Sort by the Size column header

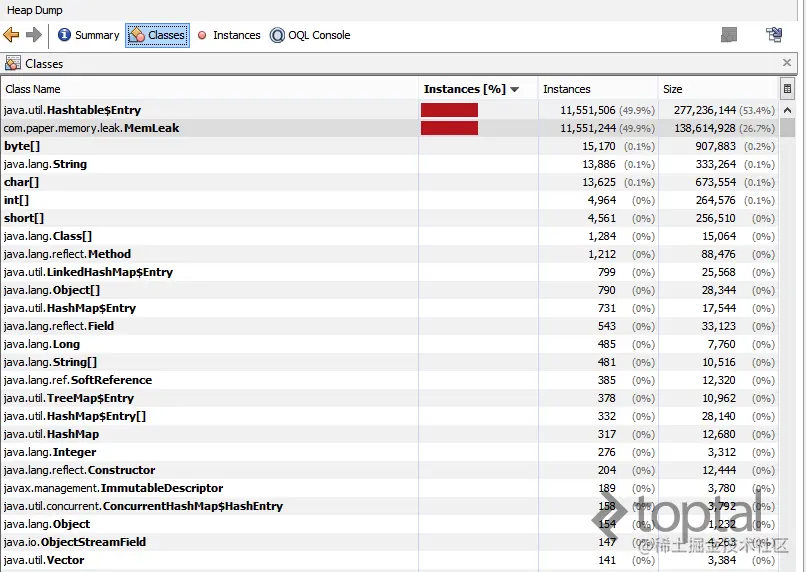[719, 89]
